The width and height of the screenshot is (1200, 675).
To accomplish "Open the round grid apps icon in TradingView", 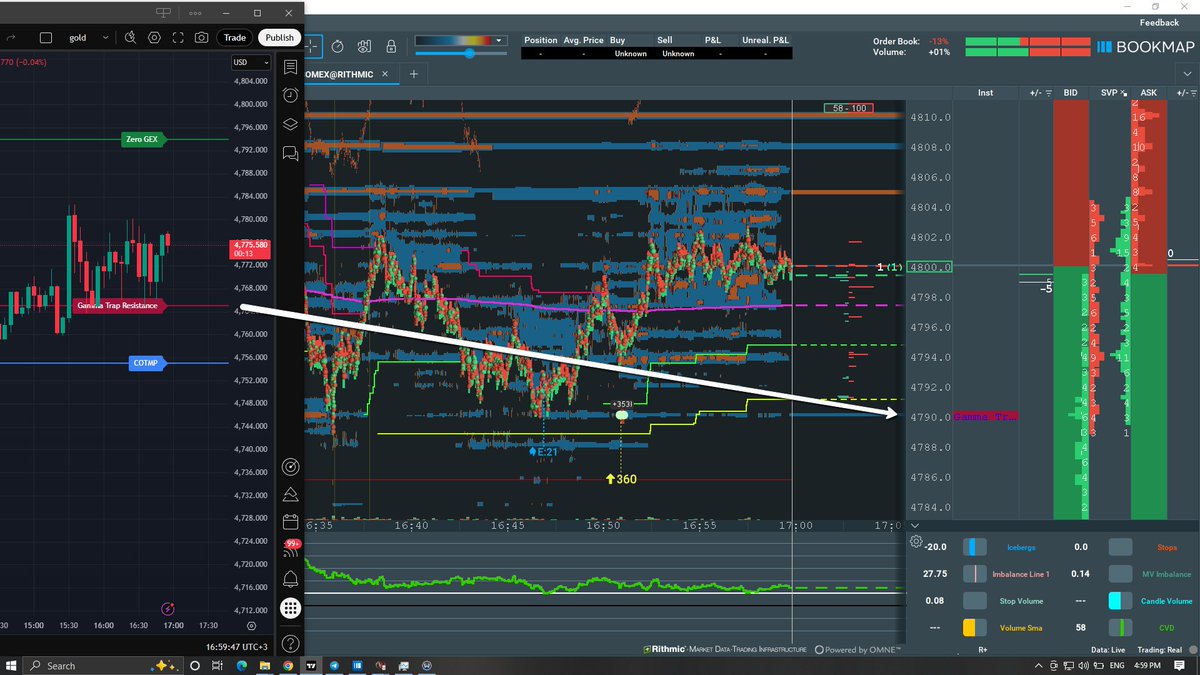I will pos(290,608).
